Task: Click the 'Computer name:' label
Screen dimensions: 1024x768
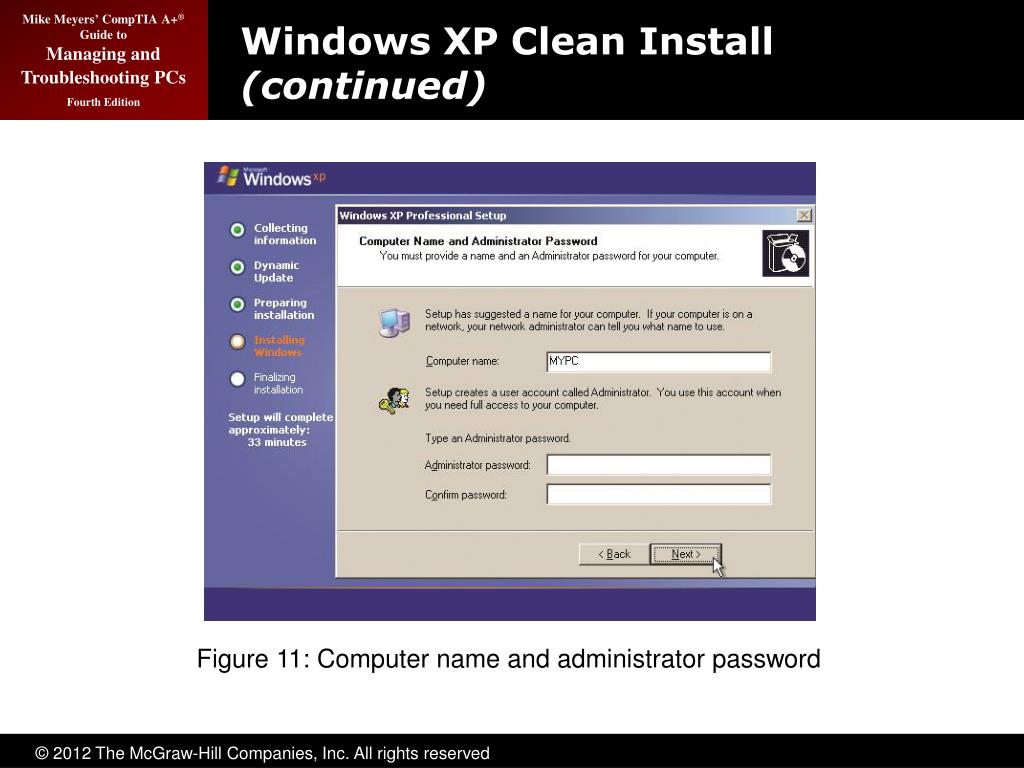Action: click(462, 361)
